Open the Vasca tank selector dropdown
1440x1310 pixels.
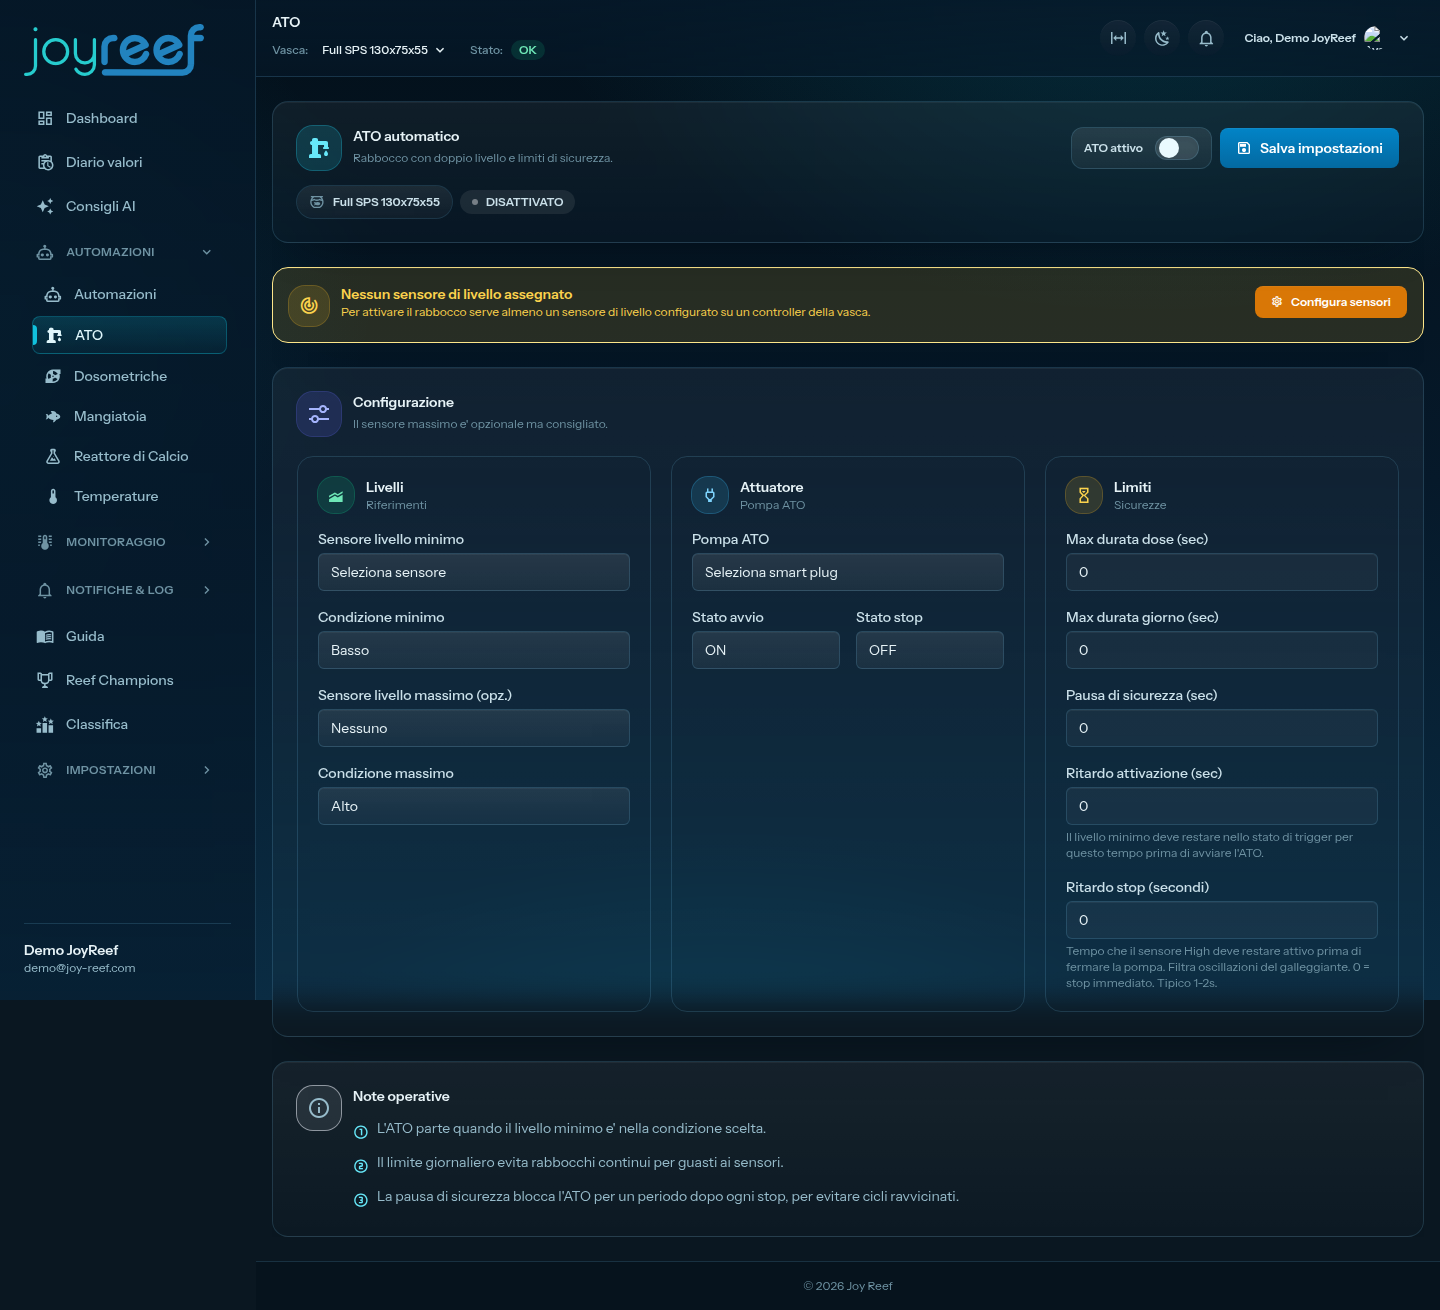pos(383,50)
